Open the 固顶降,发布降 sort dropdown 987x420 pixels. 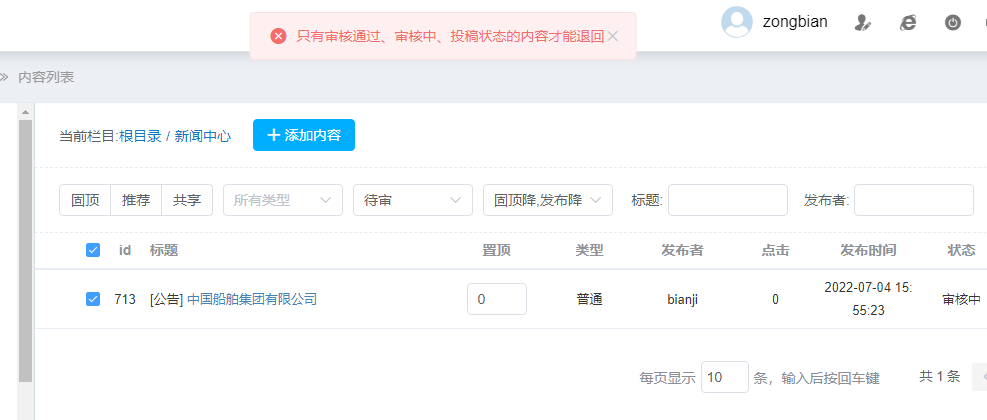(547, 200)
